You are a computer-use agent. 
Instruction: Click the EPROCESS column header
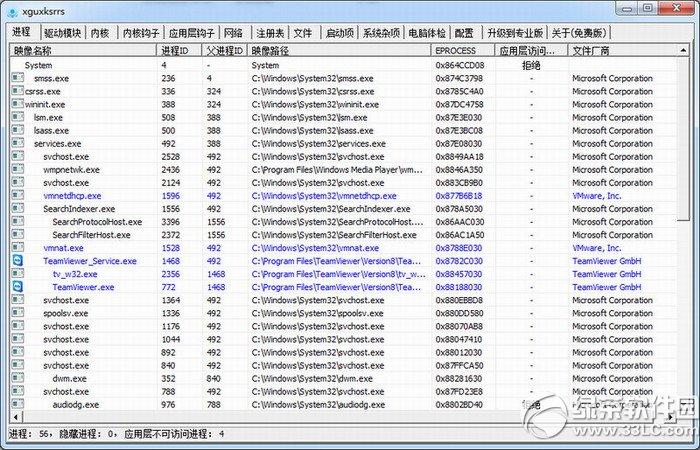(460, 49)
